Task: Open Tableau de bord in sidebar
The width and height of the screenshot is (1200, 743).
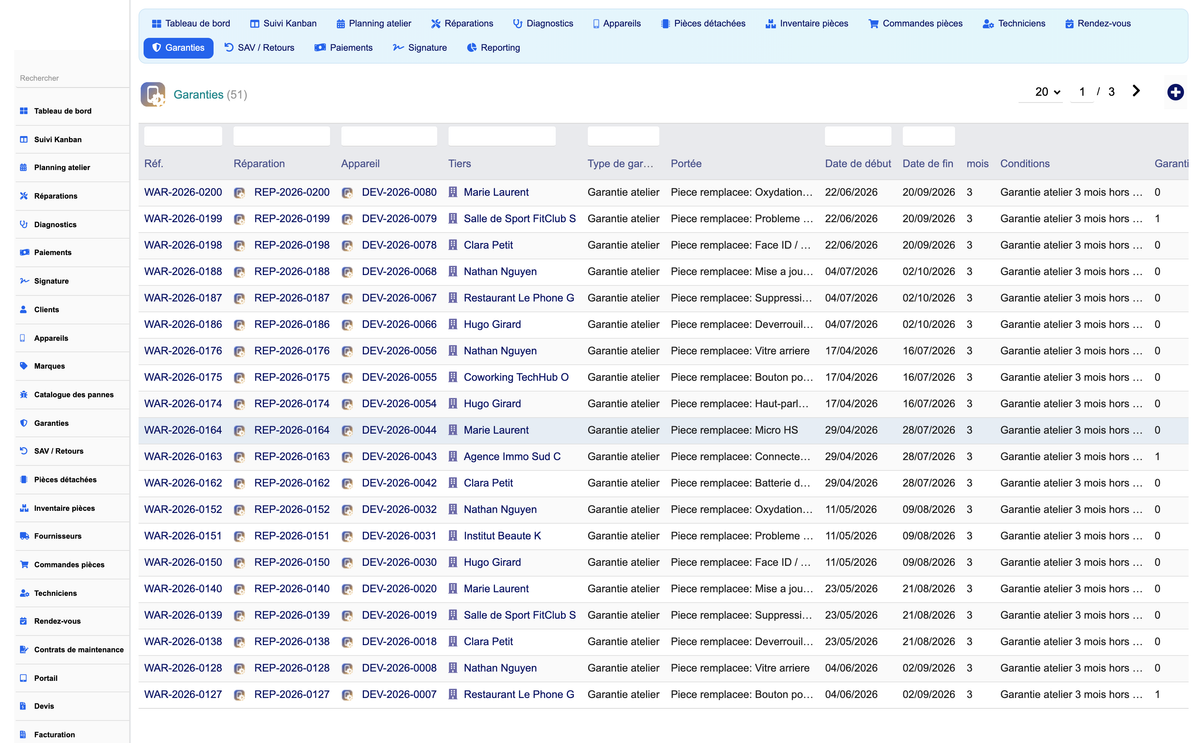Action: click(72, 111)
